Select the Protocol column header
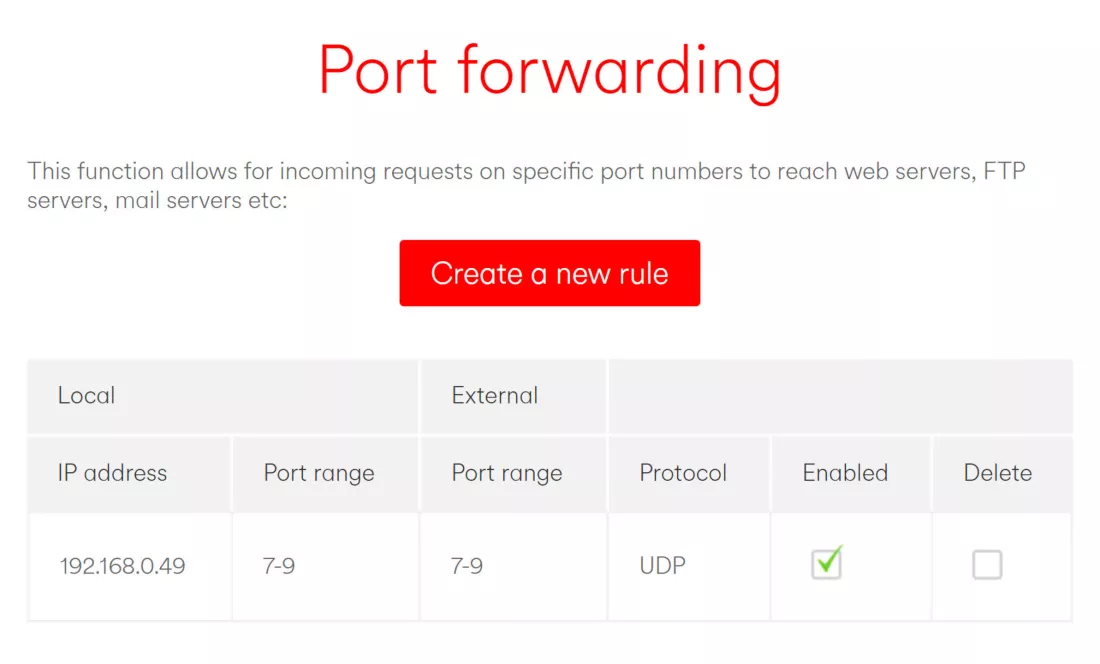This screenshot has height=664, width=1100. (x=683, y=473)
